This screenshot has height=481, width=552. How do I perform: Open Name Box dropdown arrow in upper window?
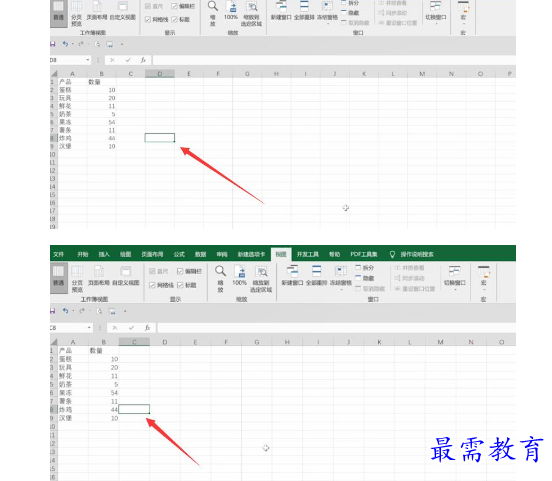click(x=88, y=60)
